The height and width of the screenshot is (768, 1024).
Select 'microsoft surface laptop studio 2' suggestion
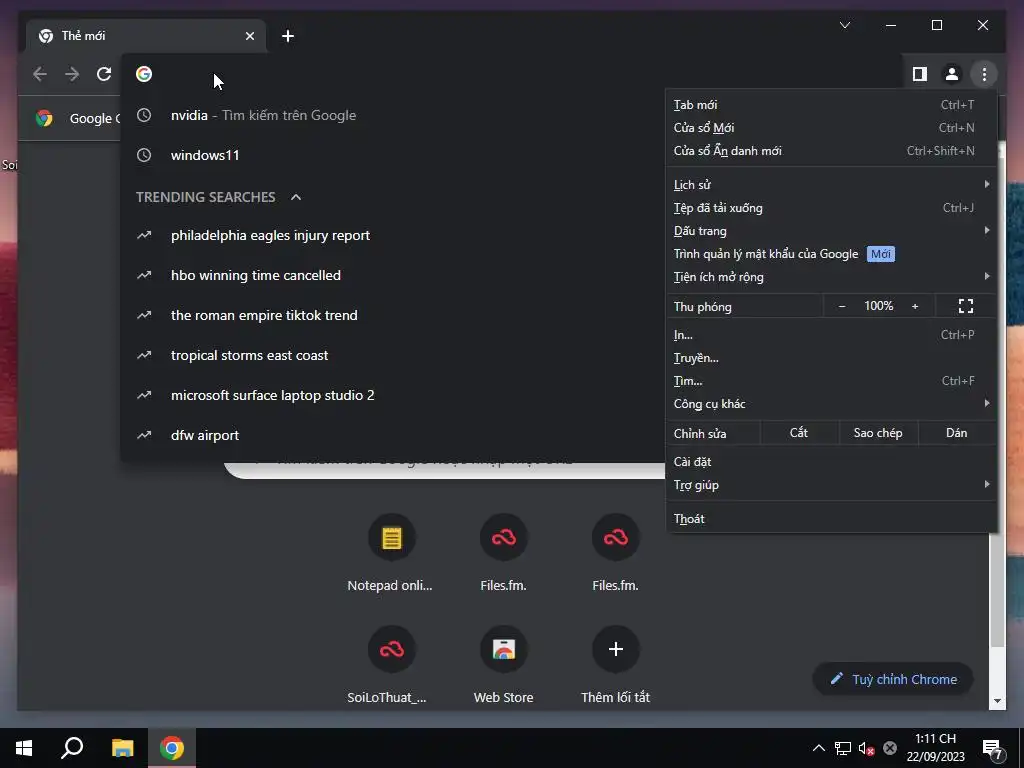(392, 395)
